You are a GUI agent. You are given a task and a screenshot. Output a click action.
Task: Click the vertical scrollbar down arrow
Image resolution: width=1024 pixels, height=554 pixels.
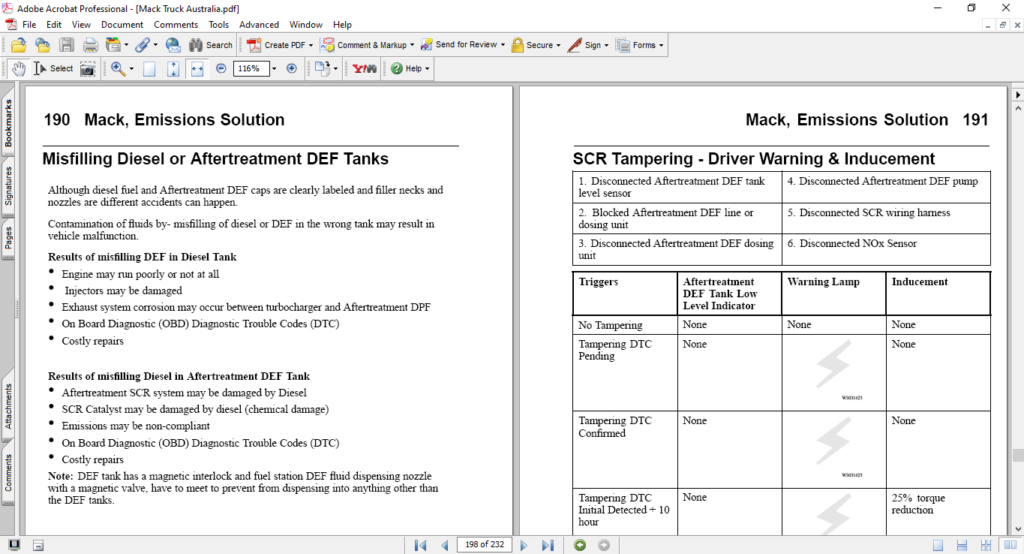coord(1016,527)
